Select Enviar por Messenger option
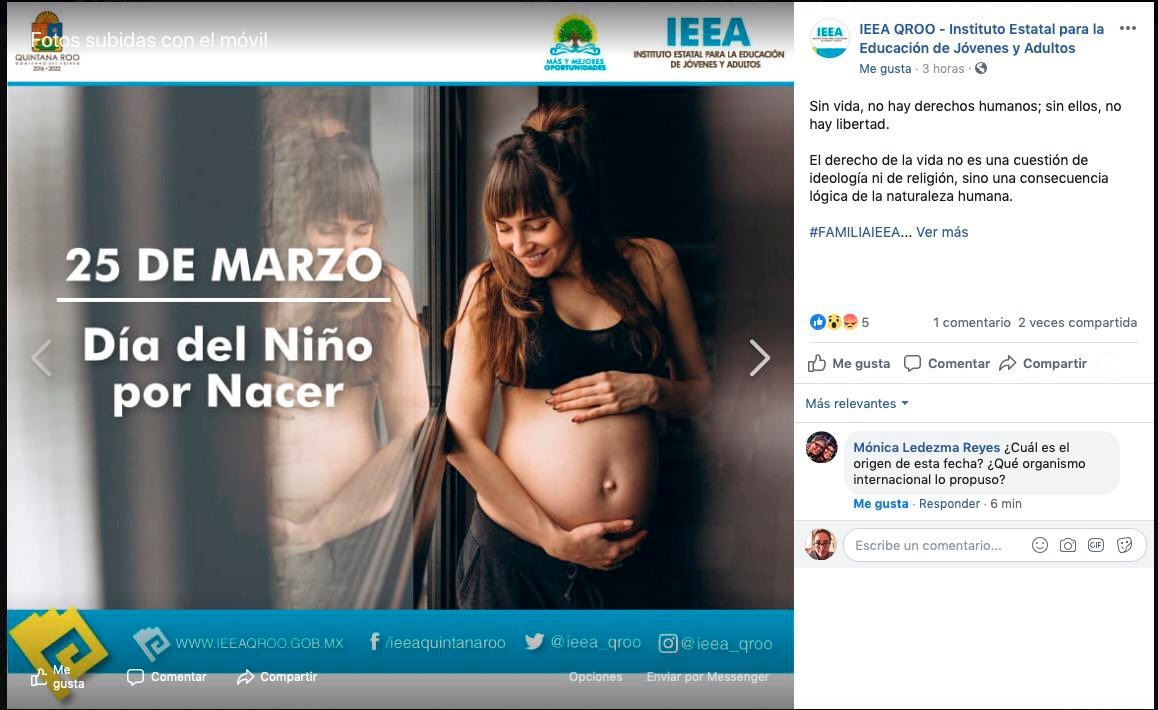Image resolution: width=1158 pixels, height=710 pixels. (x=708, y=677)
